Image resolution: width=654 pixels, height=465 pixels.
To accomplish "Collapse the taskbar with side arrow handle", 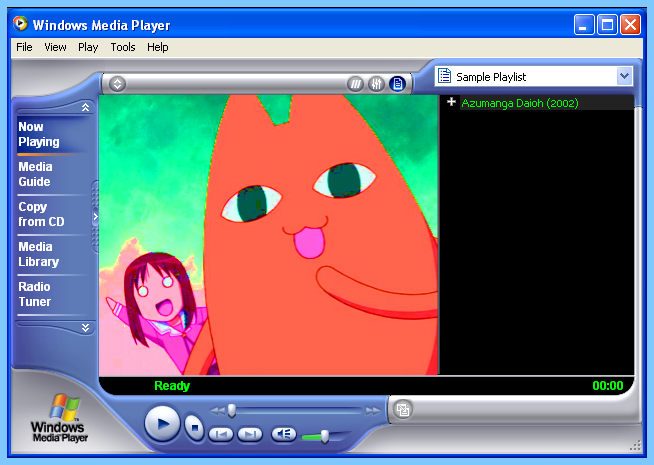I will tap(96, 216).
